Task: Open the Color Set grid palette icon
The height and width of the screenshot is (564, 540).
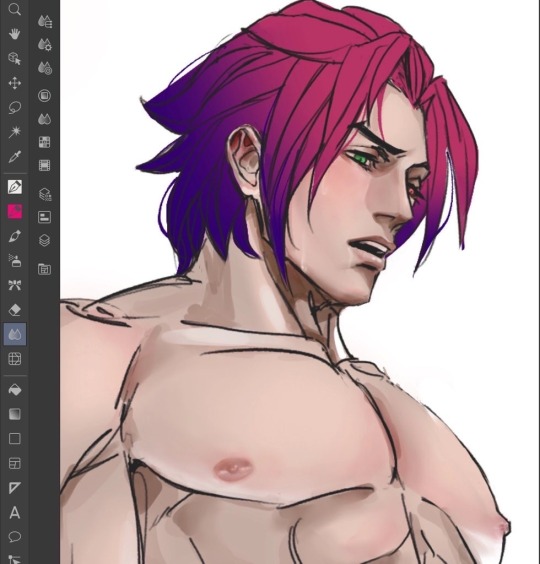Action: coord(44,142)
